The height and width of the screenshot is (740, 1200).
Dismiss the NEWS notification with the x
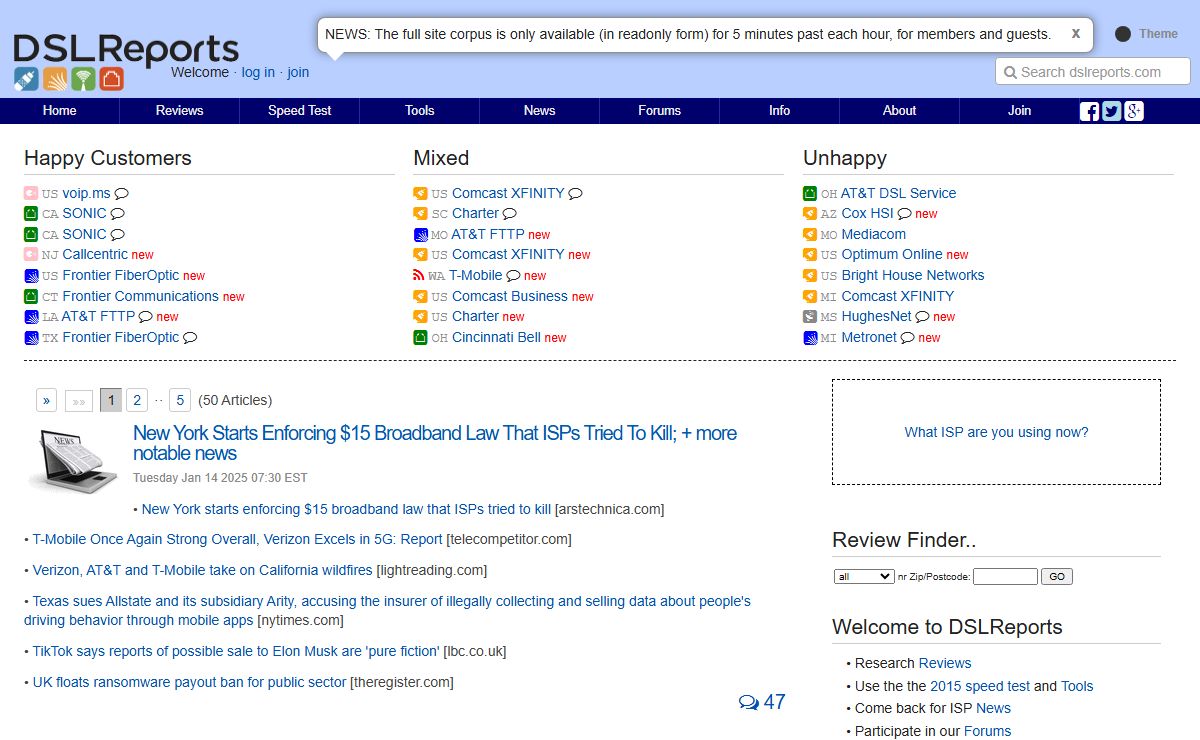point(1076,33)
